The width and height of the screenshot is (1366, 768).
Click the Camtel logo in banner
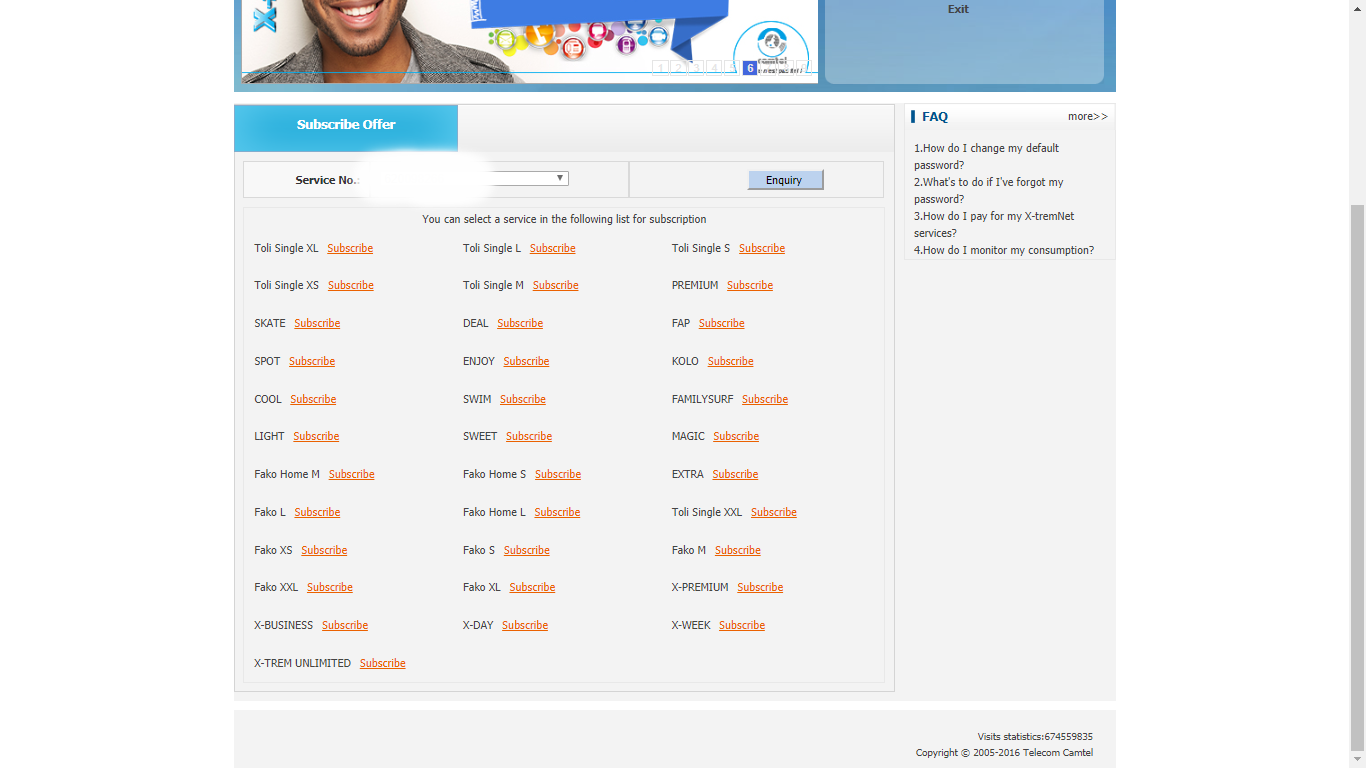coord(770,48)
